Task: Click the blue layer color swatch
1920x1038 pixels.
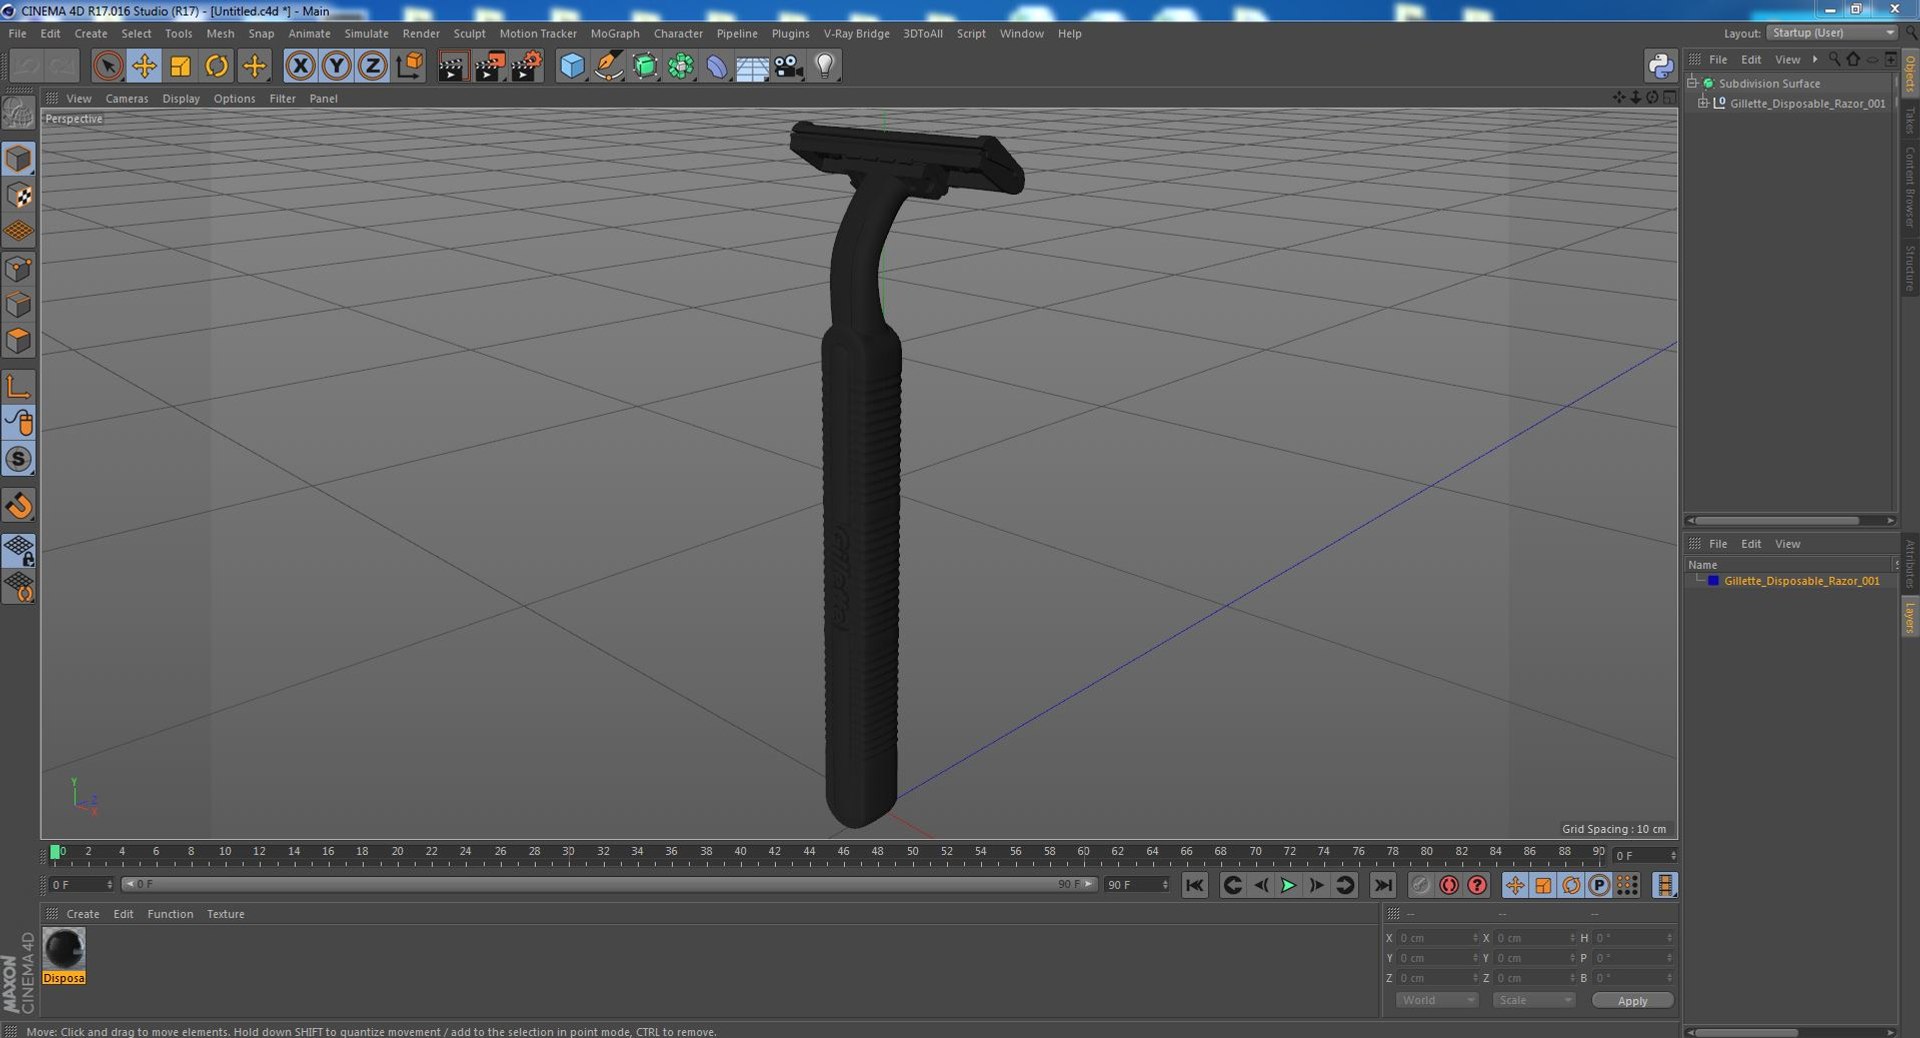Action: pos(1713,581)
